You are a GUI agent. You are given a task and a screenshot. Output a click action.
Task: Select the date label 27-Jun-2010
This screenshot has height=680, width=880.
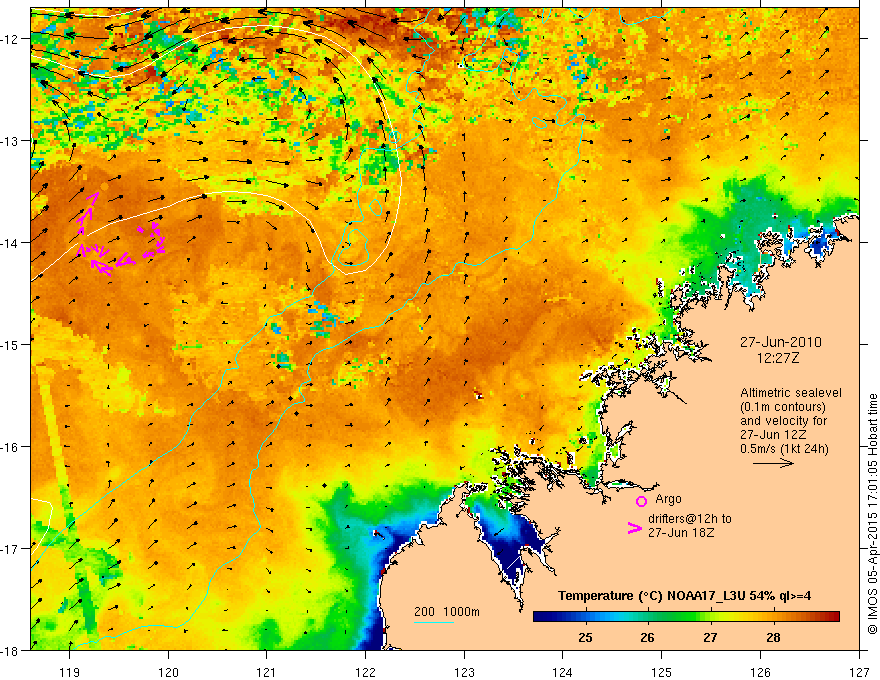coord(781,342)
